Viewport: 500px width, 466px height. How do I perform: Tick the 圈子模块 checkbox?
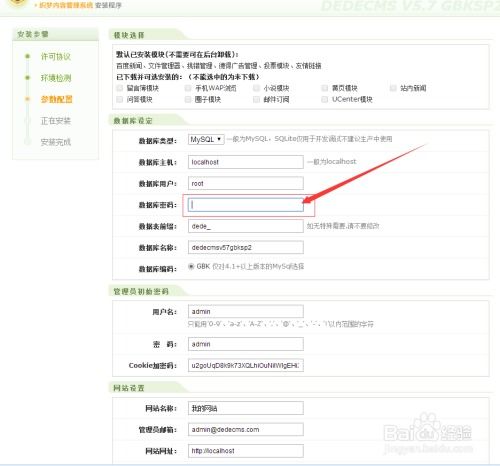188,99
